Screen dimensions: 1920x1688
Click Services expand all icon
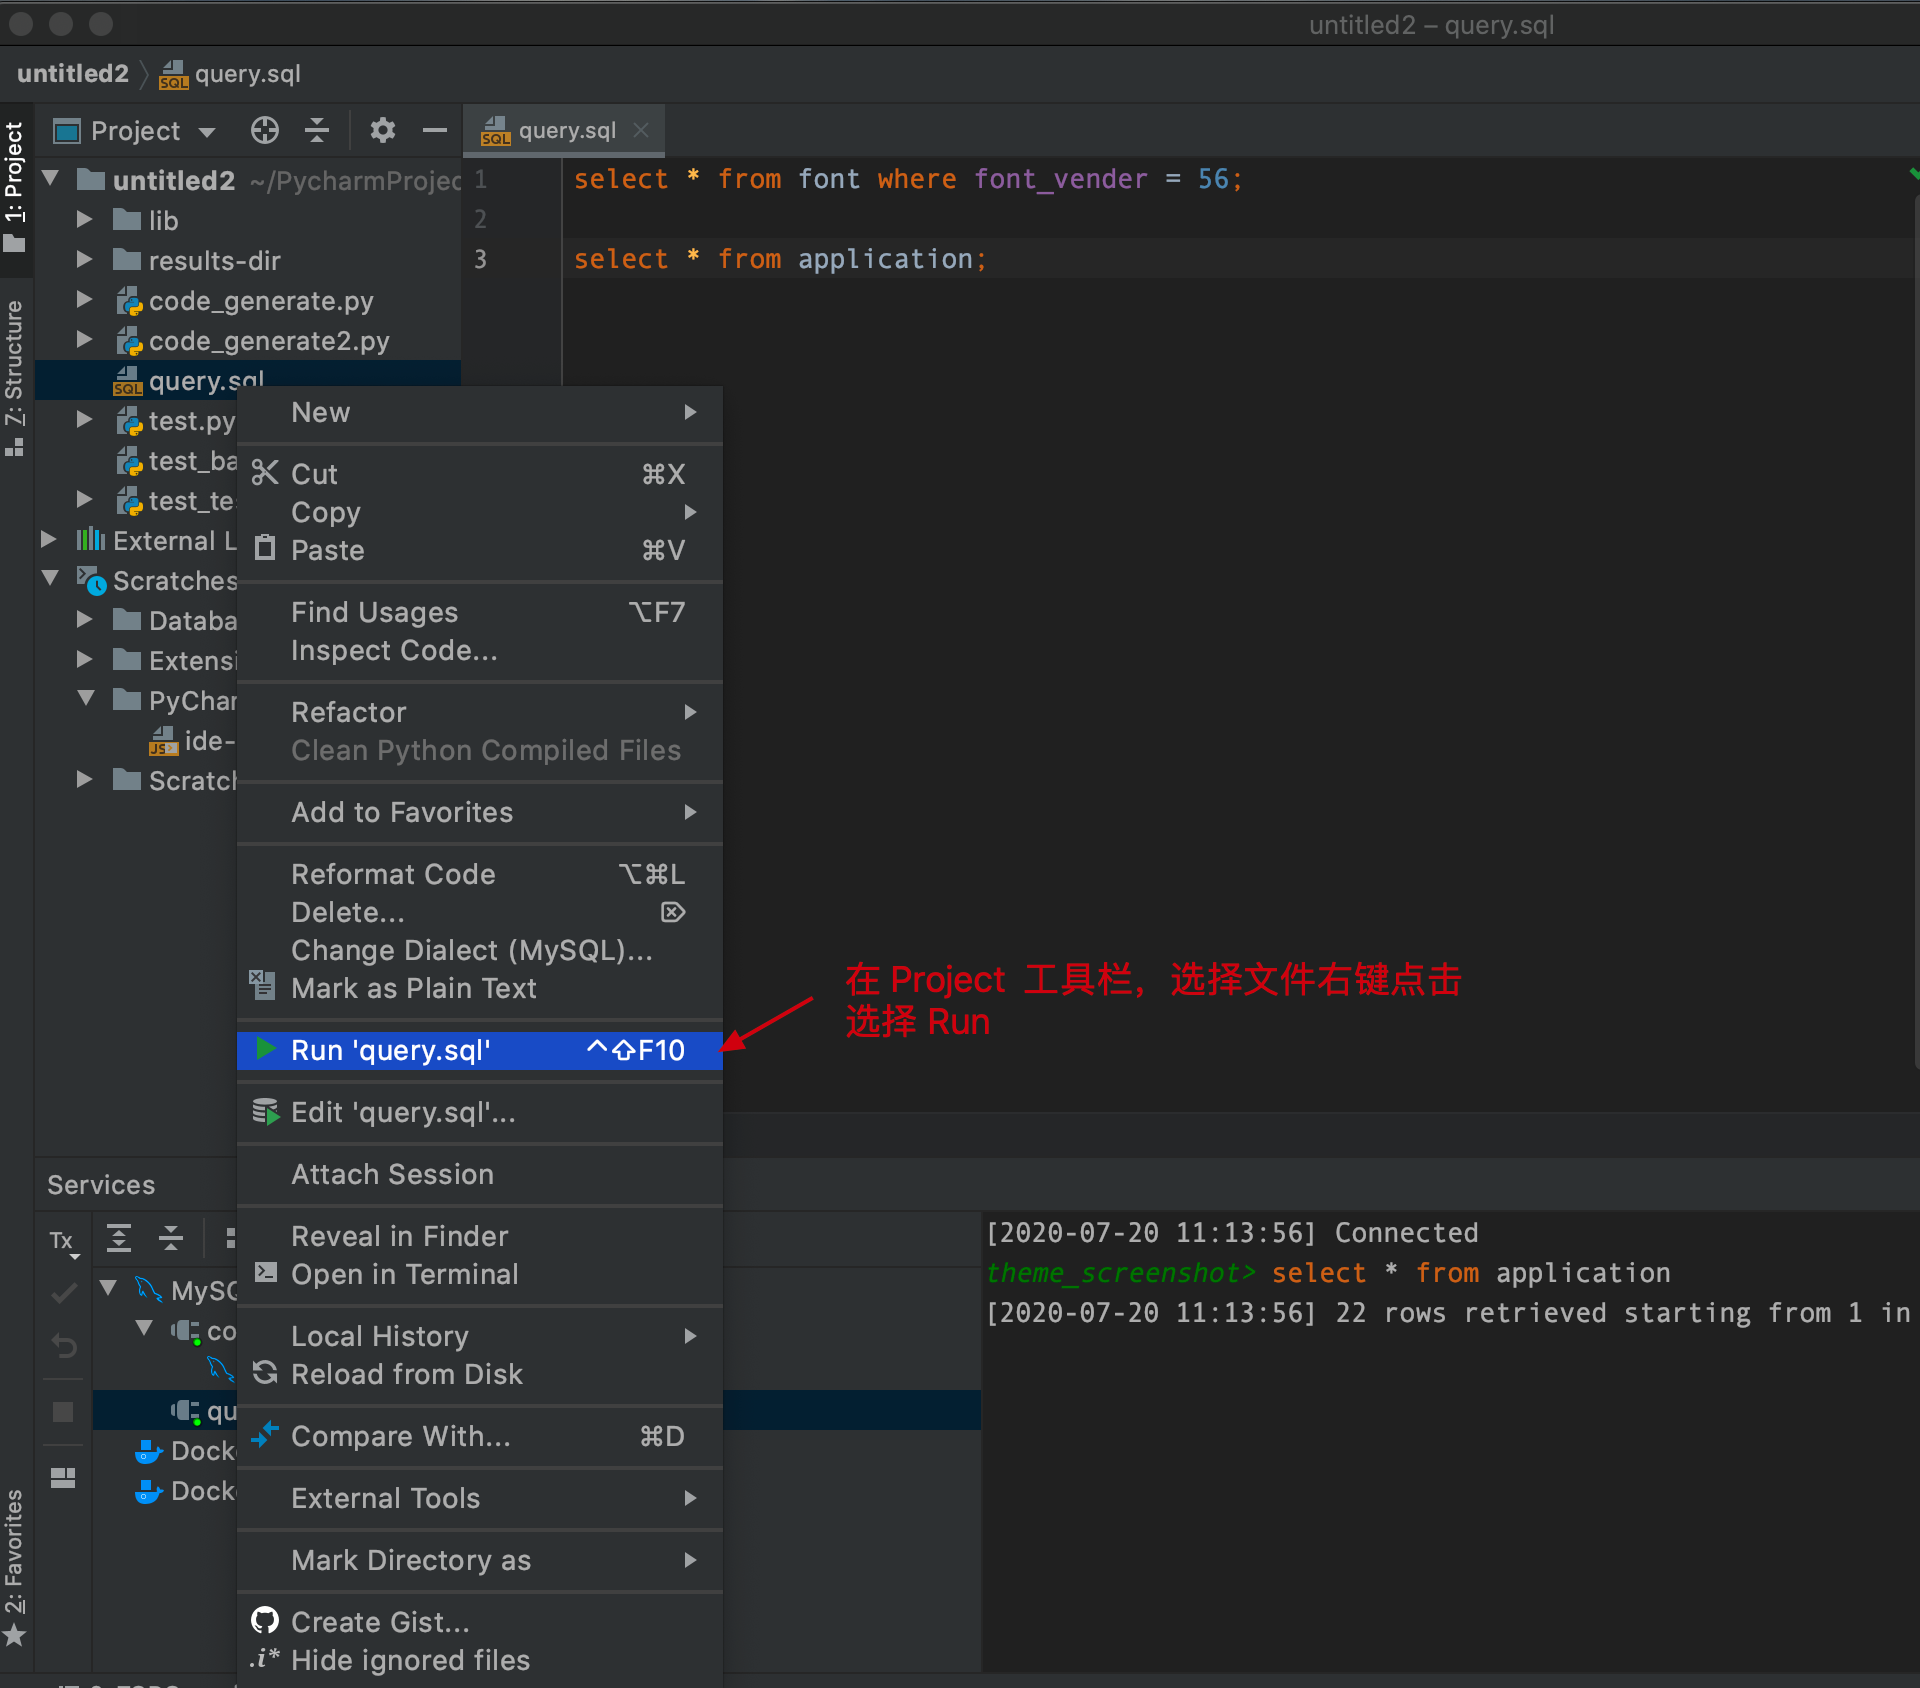119,1238
